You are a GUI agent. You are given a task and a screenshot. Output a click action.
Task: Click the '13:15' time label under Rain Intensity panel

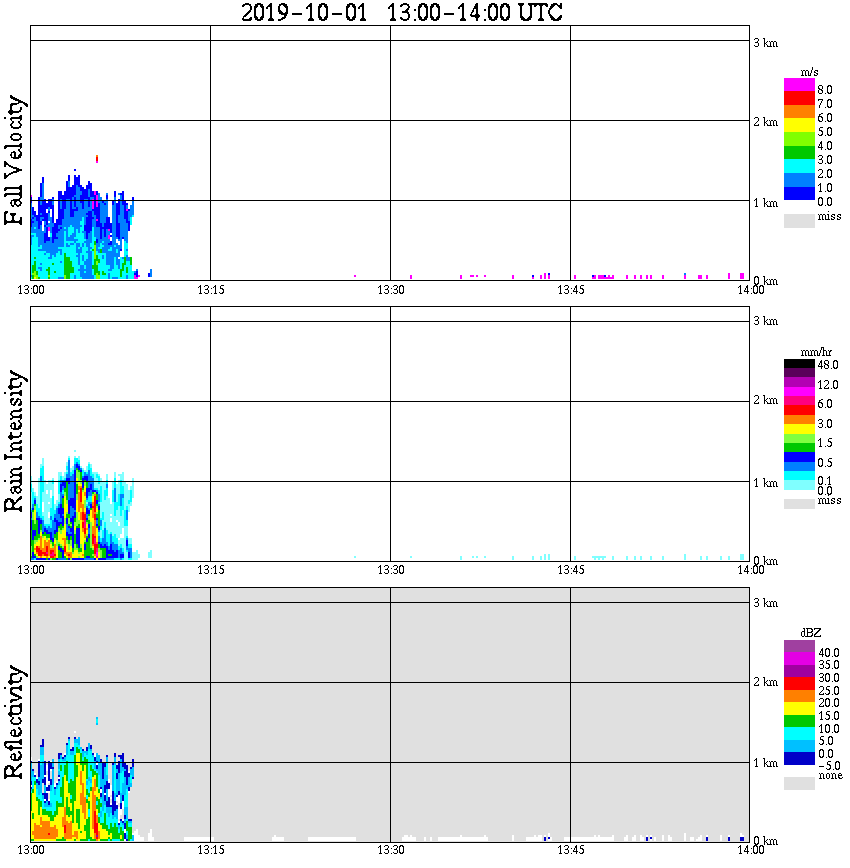(x=211, y=570)
